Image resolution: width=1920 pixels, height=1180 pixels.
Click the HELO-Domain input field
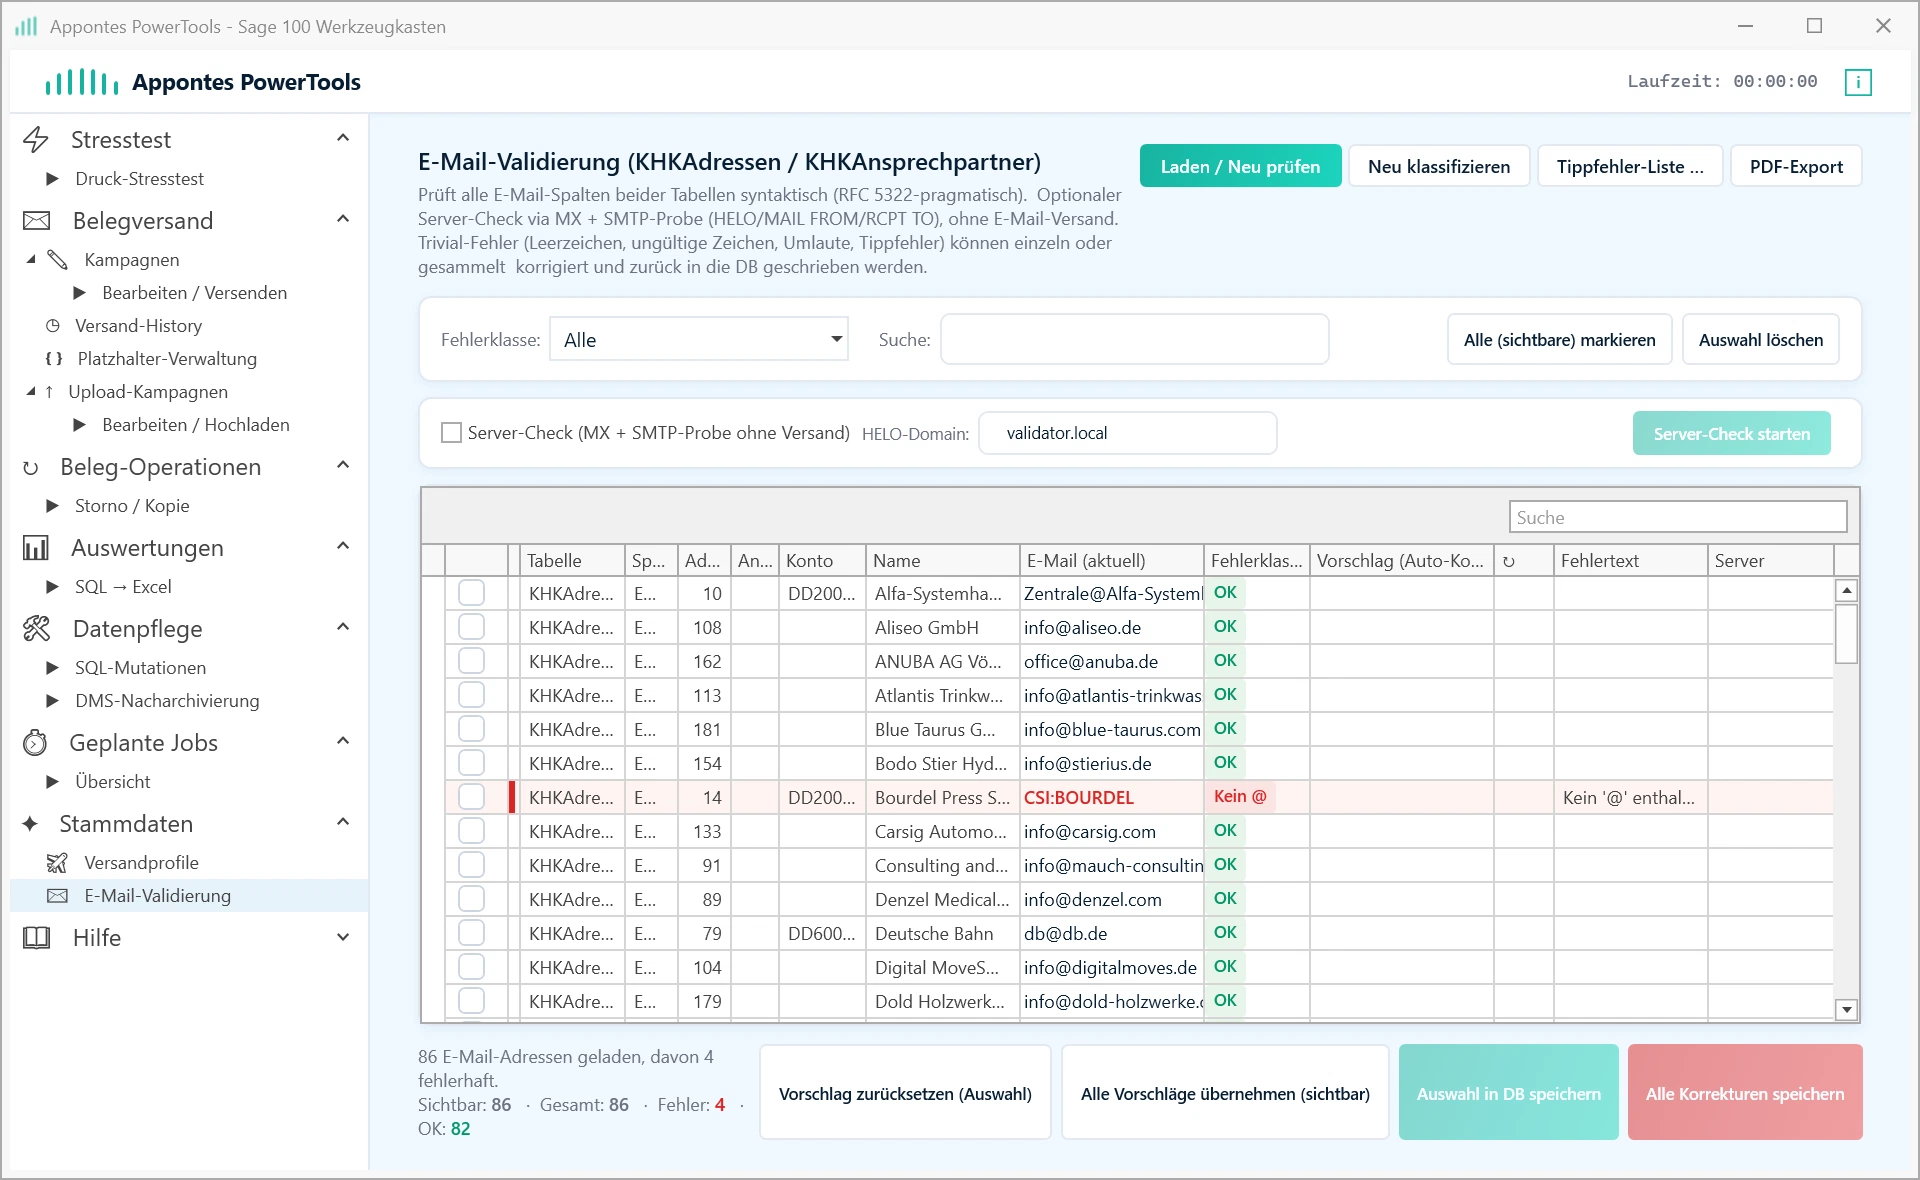coord(1127,433)
